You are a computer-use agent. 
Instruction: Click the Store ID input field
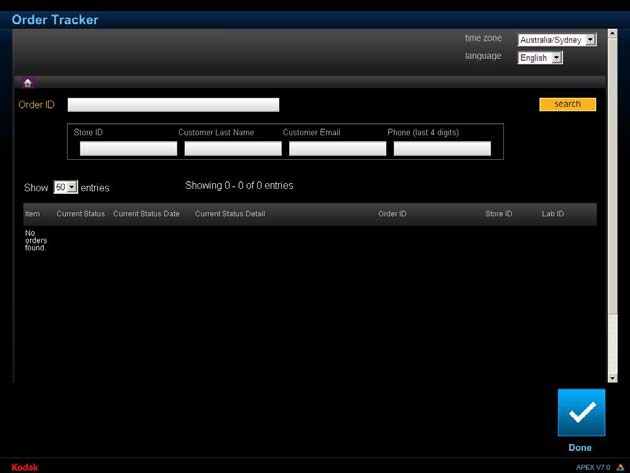click(x=128, y=149)
